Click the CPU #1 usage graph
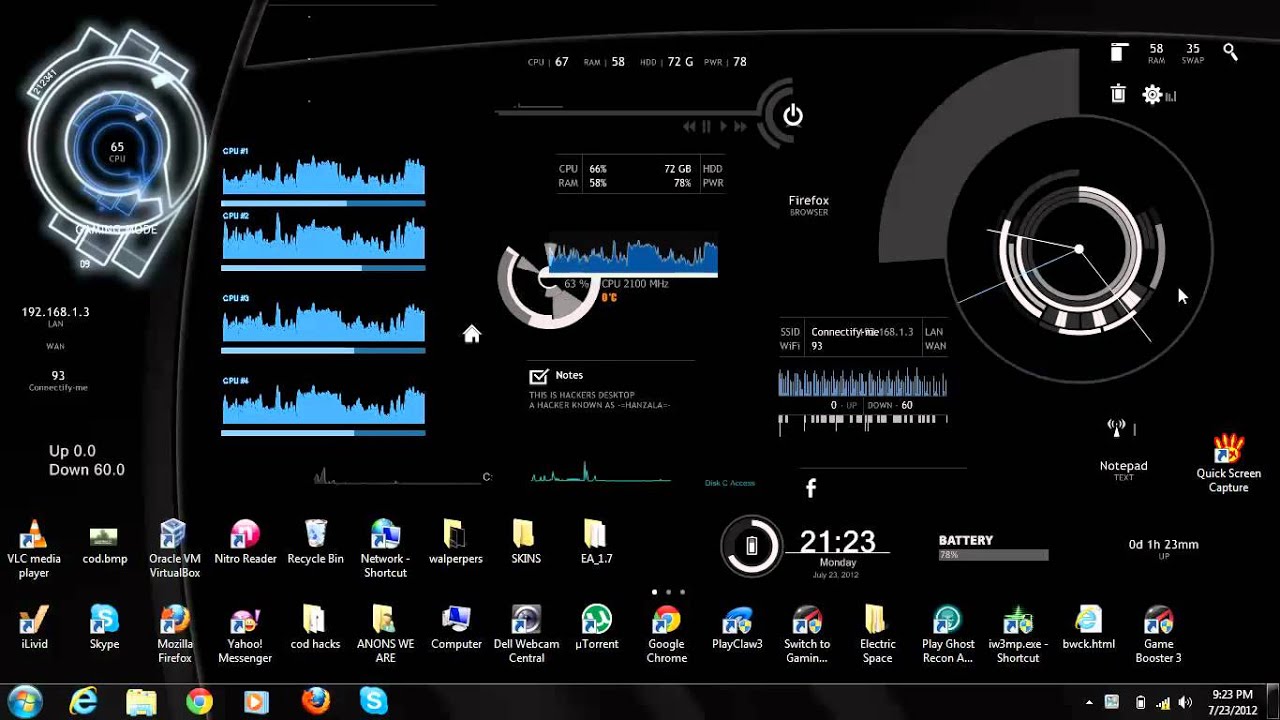 click(x=323, y=176)
